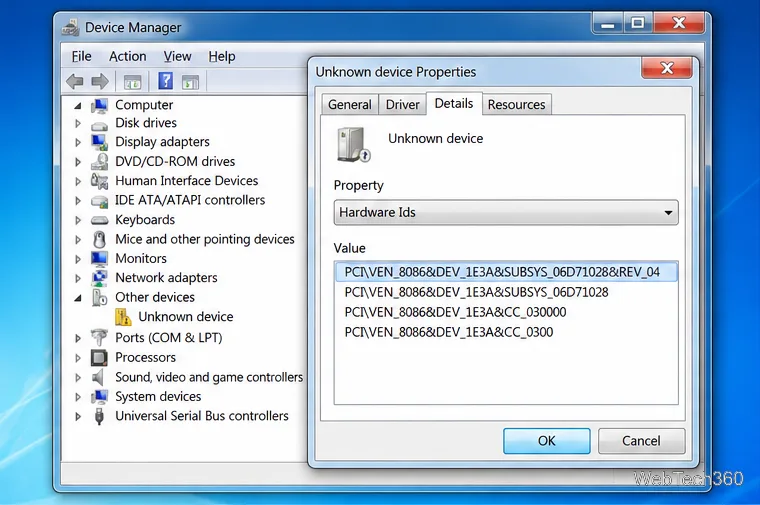
Task: Maximize the Device Manager window
Action: pyautogui.click(x=637, y=23)
